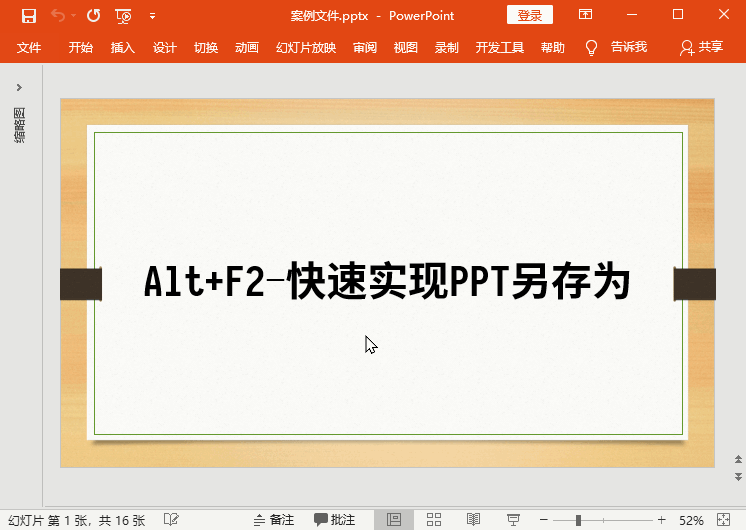
Task: Switch to Reading view icon
Action: click(x=473, y=520)
